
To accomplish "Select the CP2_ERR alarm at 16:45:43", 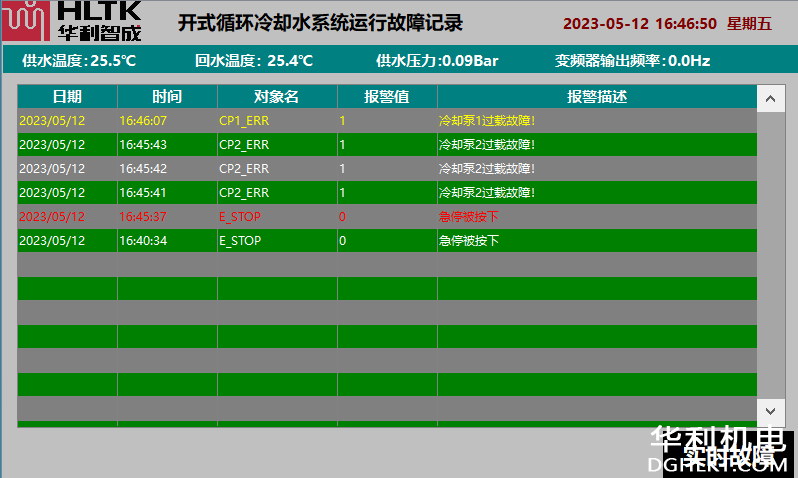I will point(387,145).
